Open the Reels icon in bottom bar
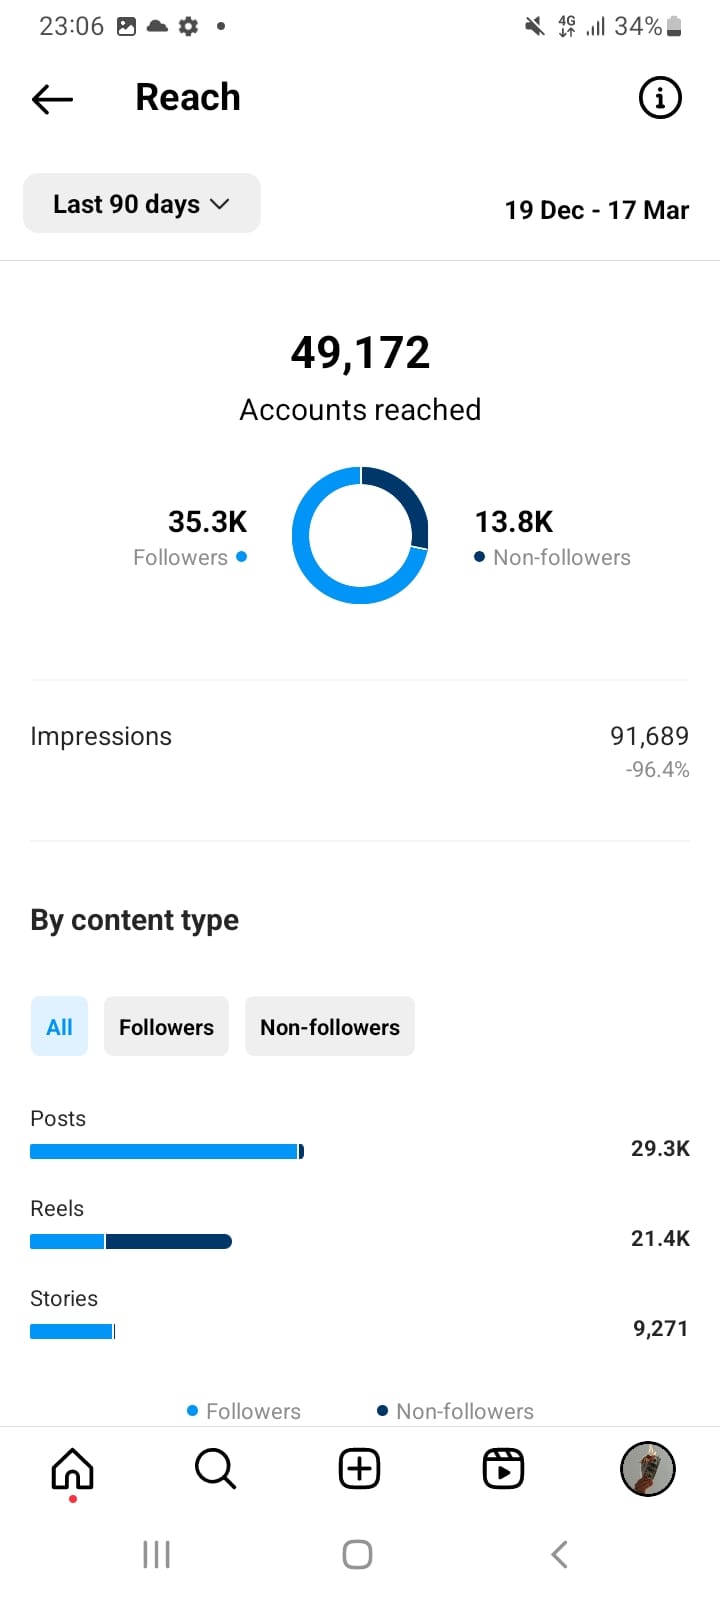Image resolution: width=720 pixels, height=1600 pixels. click(503, 1469)
